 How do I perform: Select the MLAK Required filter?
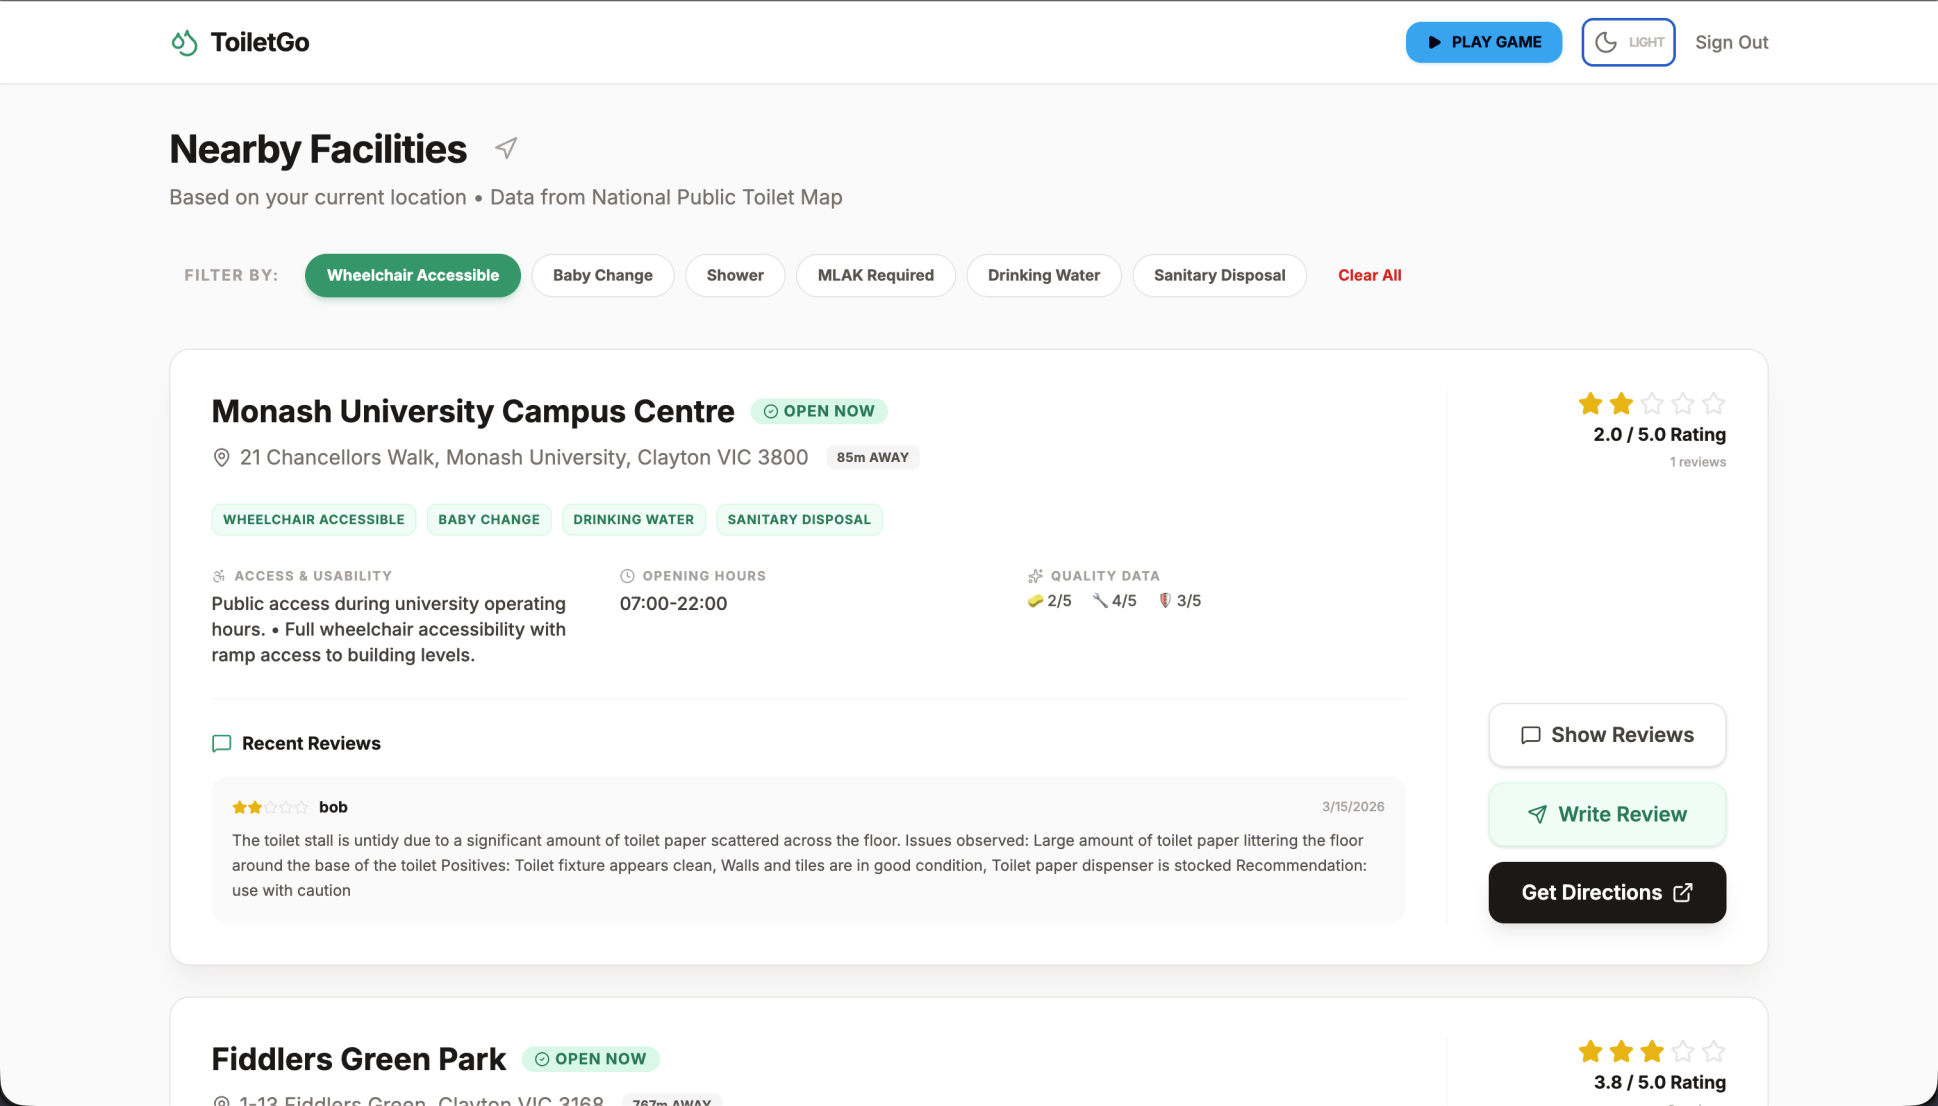coord(875,275)
